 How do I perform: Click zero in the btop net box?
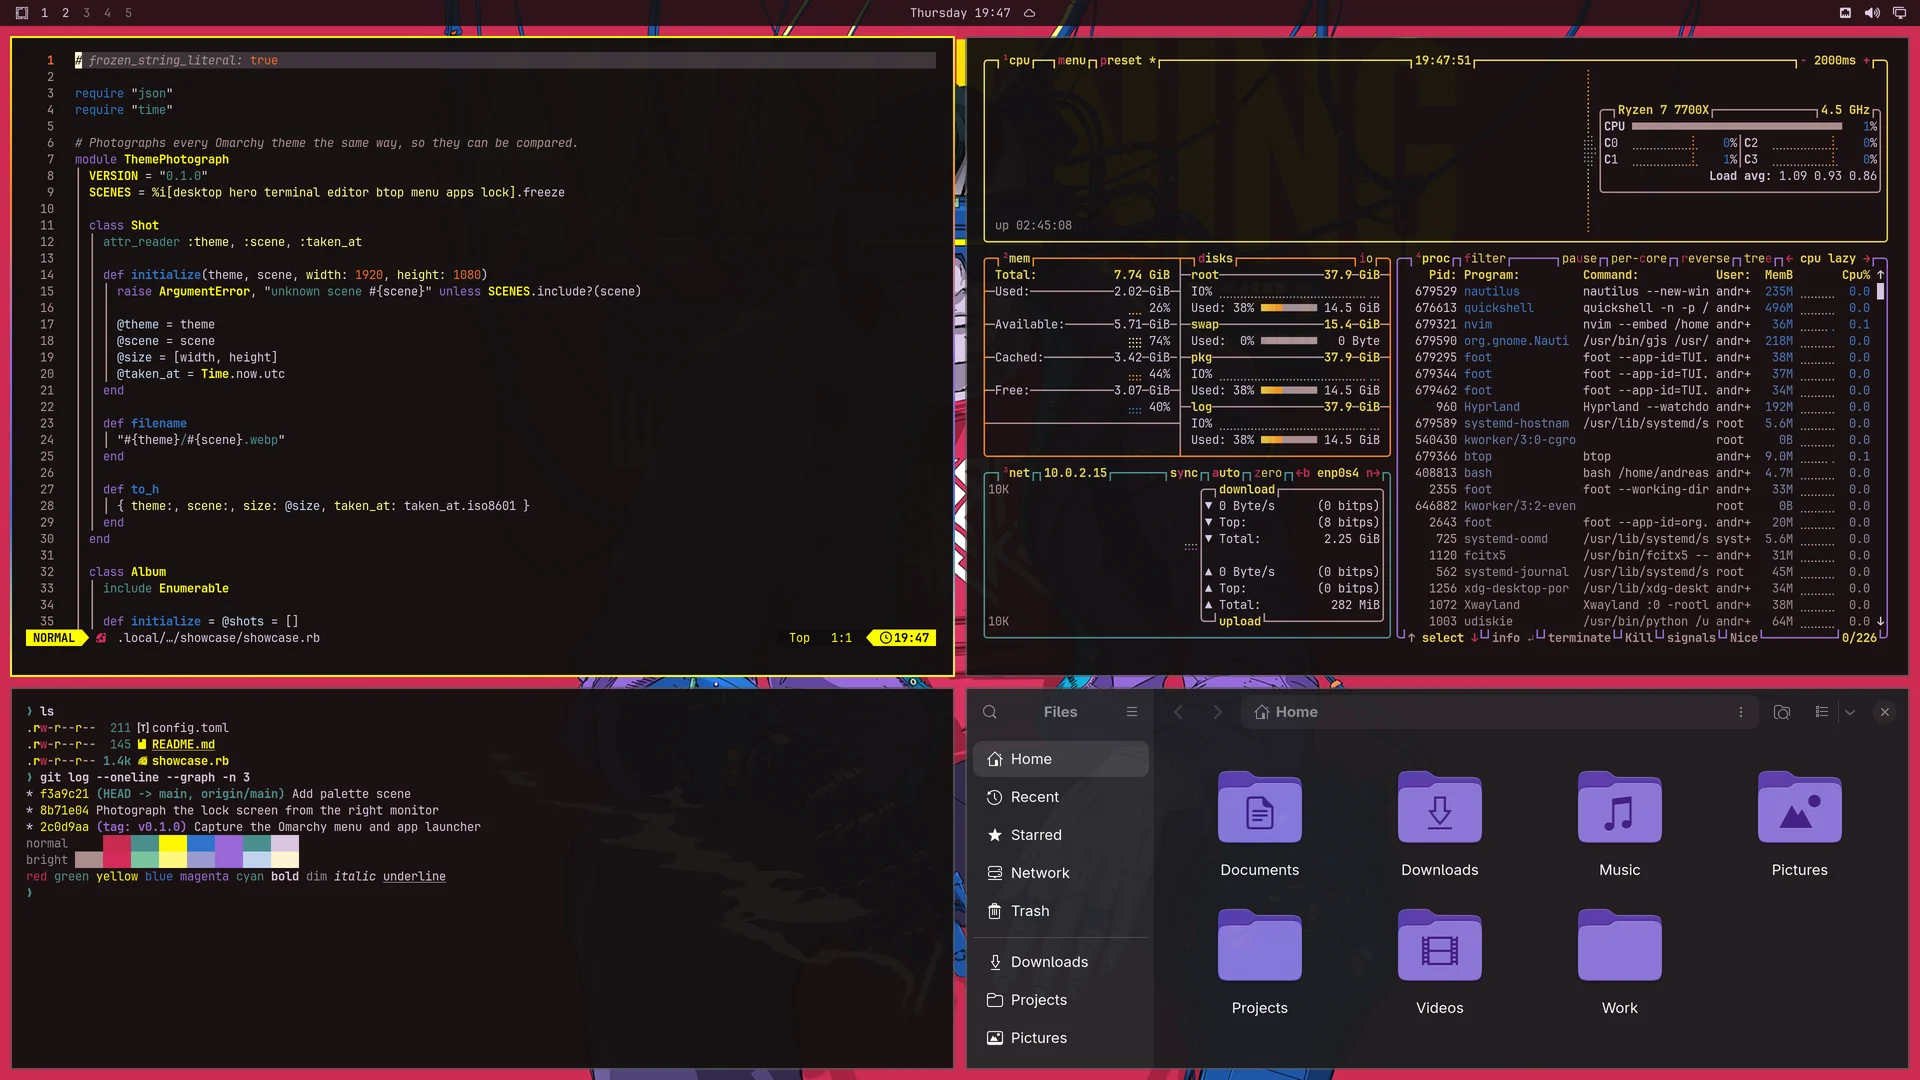point(1268,474)
